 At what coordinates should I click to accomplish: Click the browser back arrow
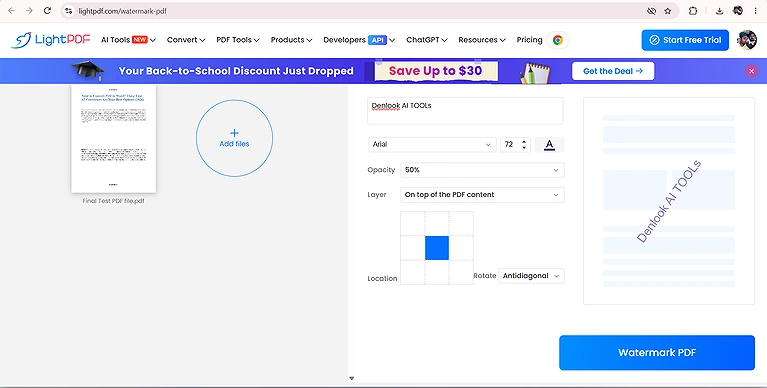tap(12, 10)
